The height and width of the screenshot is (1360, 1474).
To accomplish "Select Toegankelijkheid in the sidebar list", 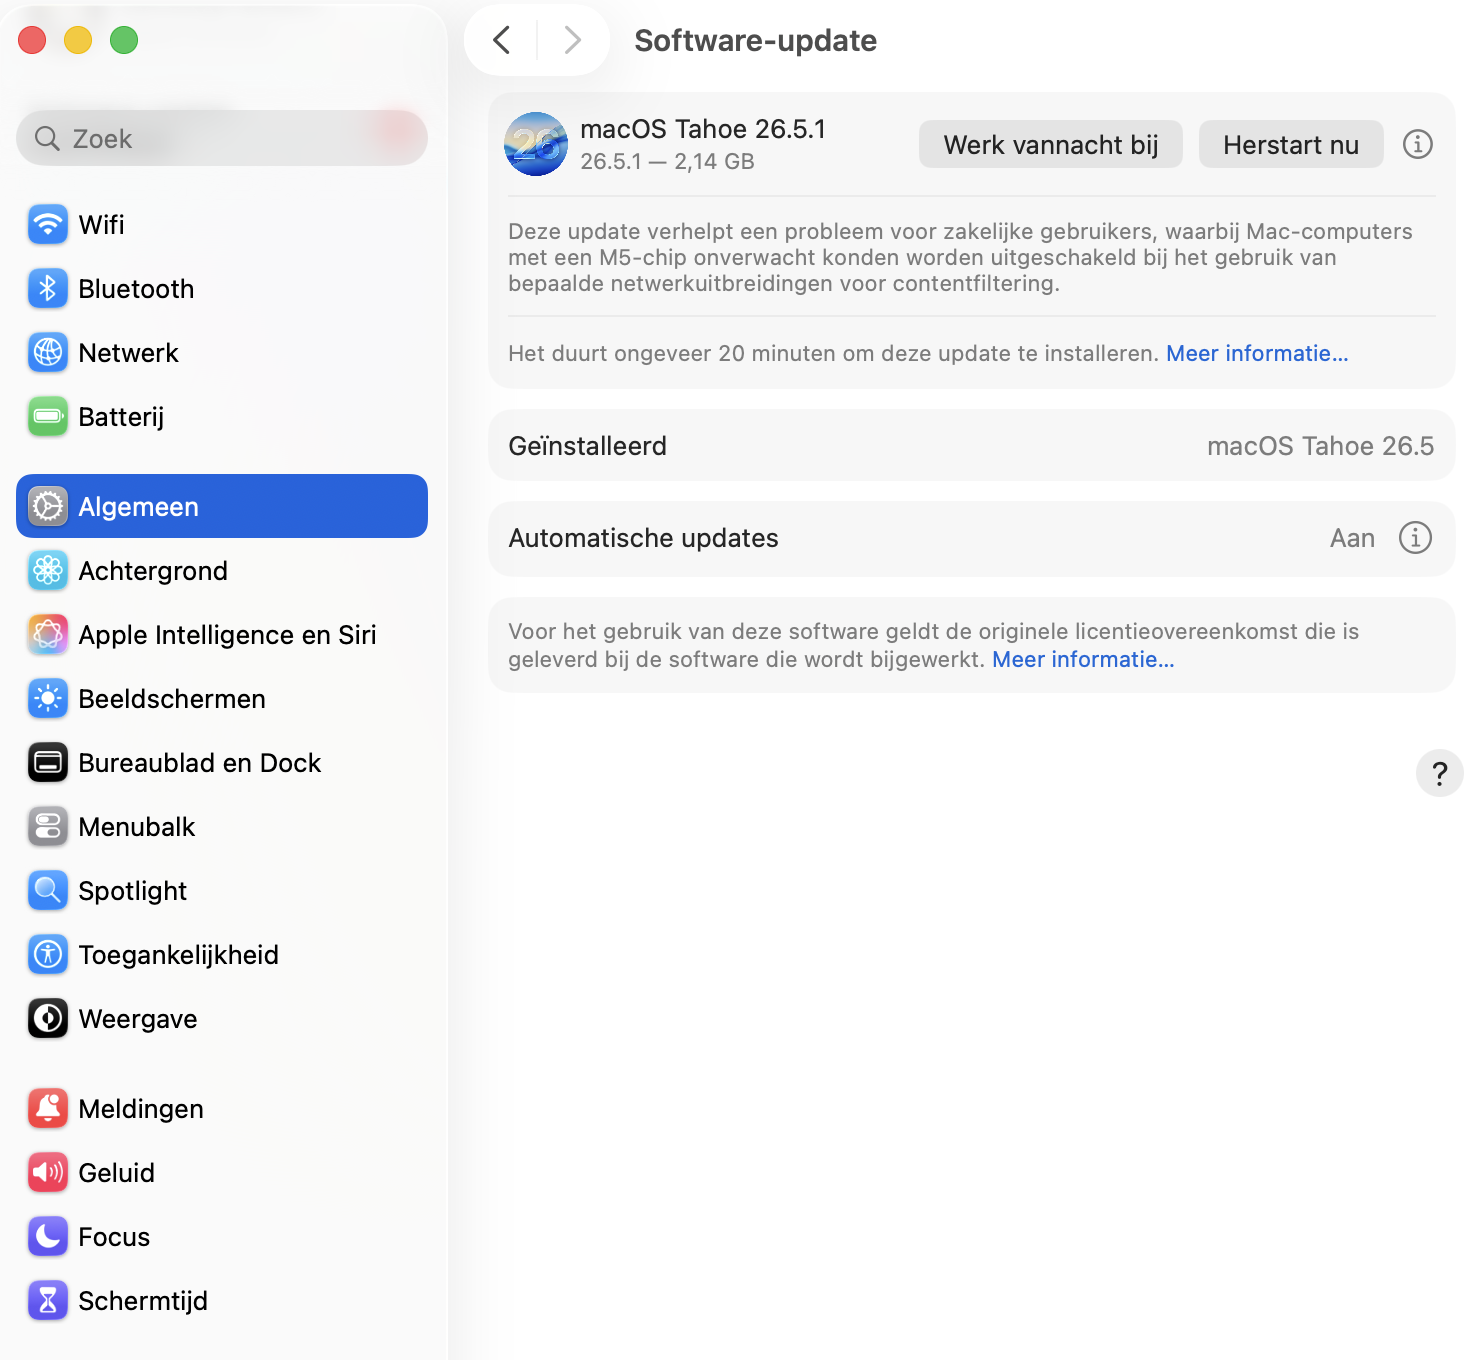I will click(x=179, y=954).
